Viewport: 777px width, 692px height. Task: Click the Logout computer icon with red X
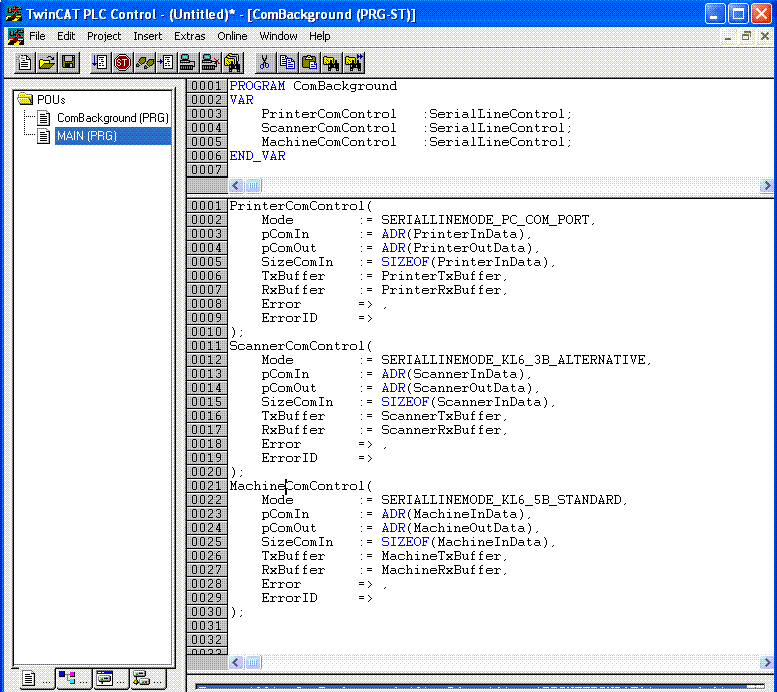(x=210, y=62)
